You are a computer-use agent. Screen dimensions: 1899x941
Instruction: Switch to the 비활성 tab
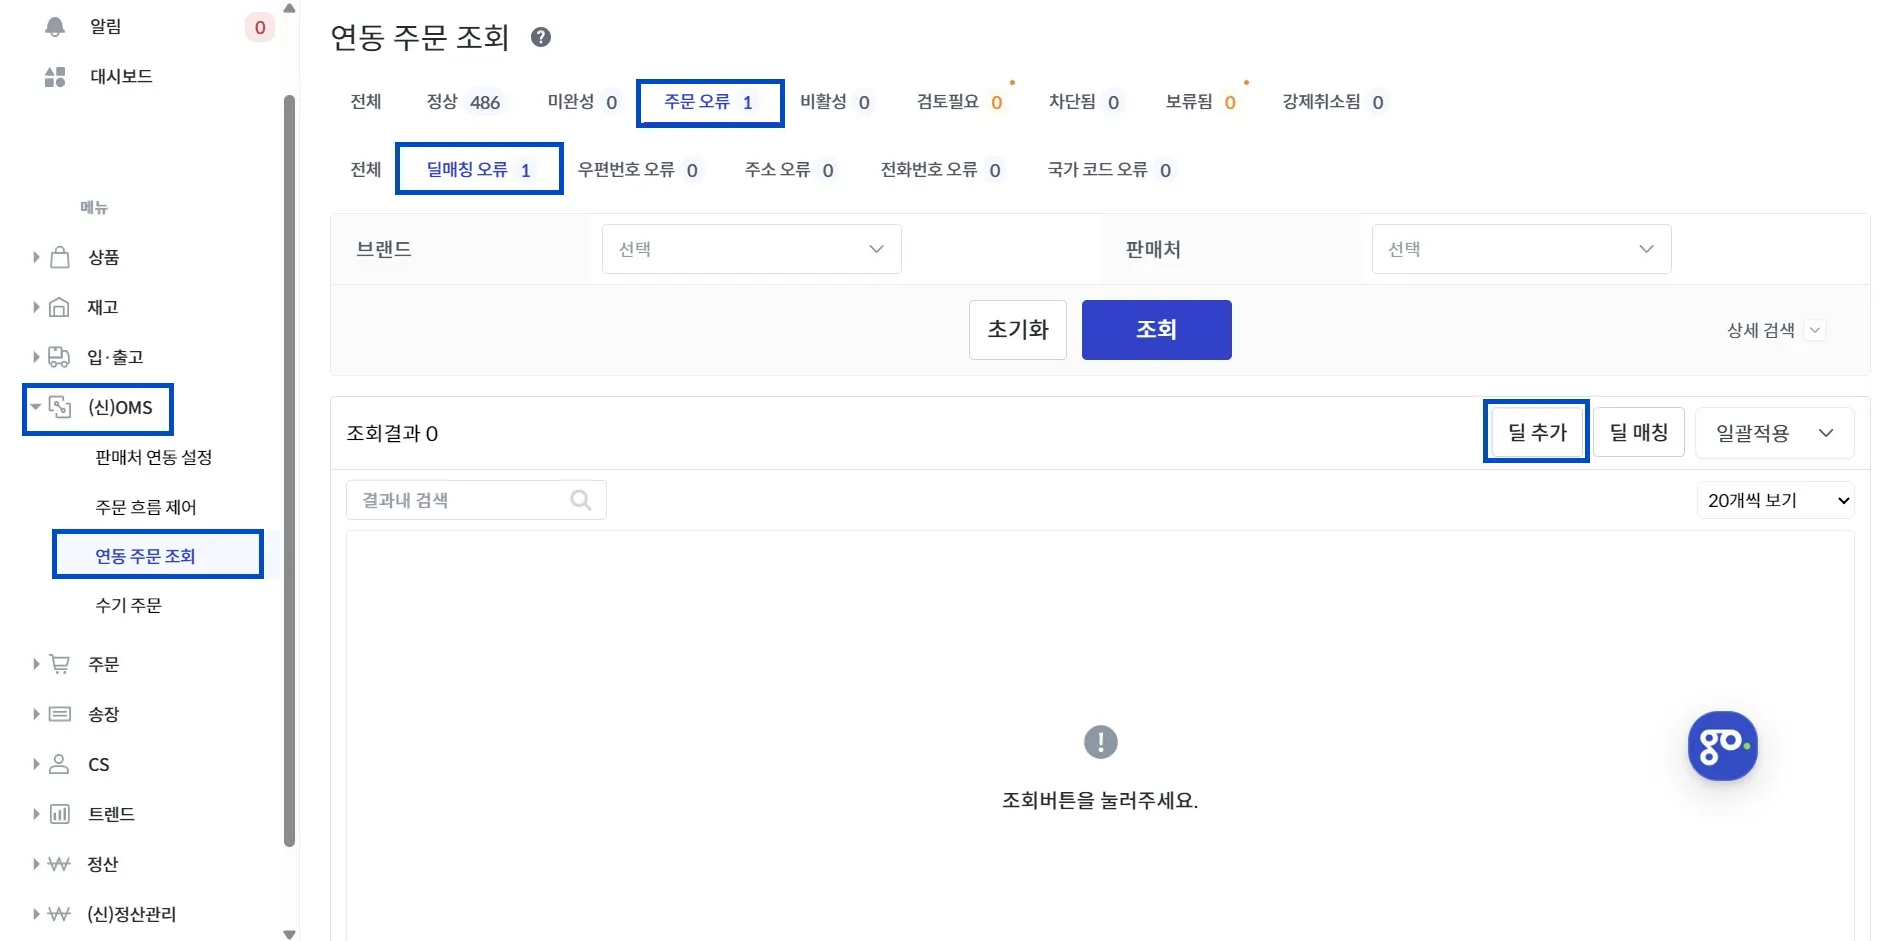[x=835, y=102]
